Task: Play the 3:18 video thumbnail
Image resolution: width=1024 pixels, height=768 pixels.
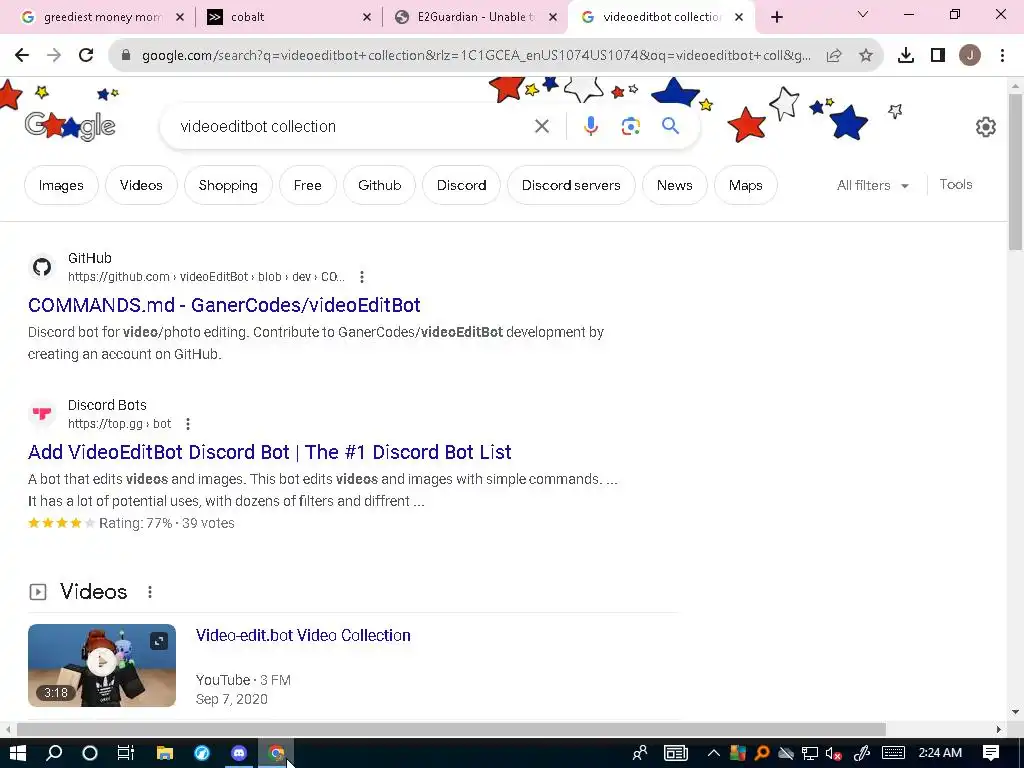Action: pyautogui.click(x=102, y=665)
